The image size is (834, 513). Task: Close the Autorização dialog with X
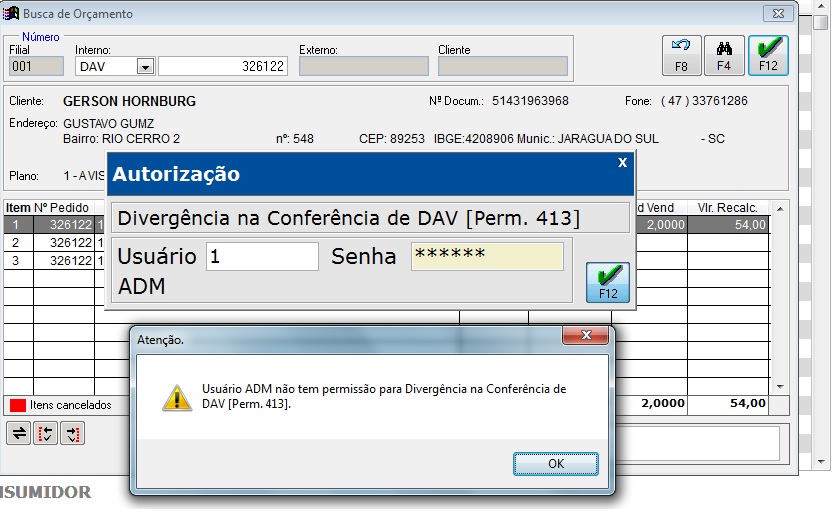click(622, 163)
